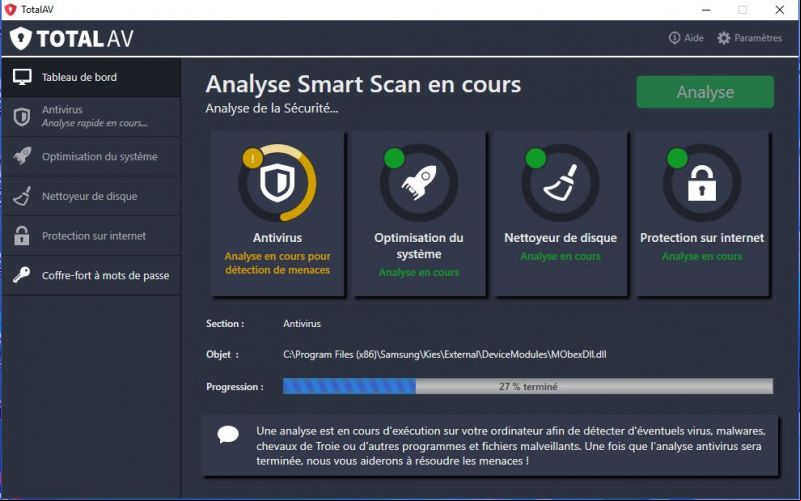This screenshot has width=801, height=501.
Task: Click the Antivirus card's shield ring icon
Action: 277,182
